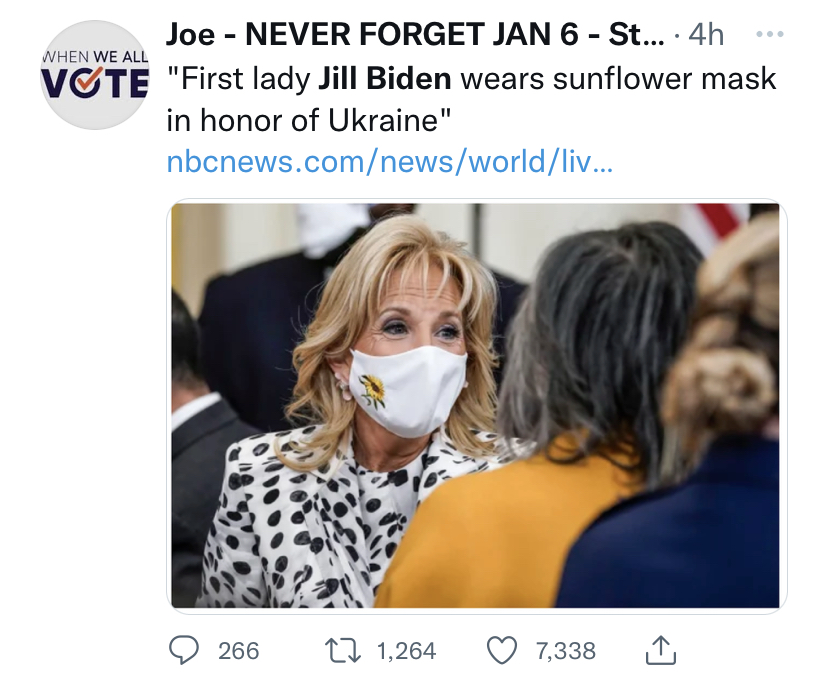Click the bold Jill Biden text
828x690 pixels.
tap(386, 78)
